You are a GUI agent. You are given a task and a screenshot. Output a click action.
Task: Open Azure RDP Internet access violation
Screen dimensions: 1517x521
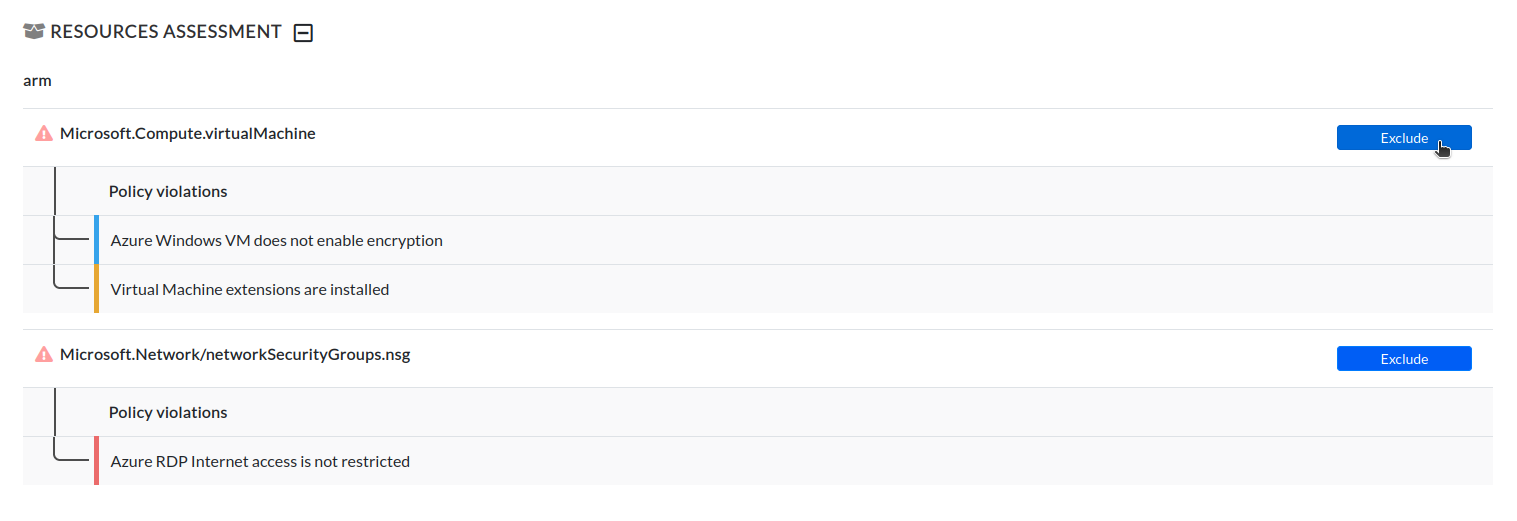[x=260, y=462]
